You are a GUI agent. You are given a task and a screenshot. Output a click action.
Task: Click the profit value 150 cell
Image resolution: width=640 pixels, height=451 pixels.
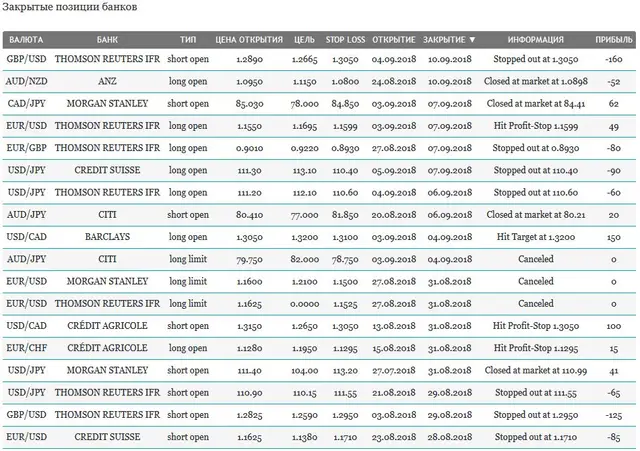click(614, 237)
